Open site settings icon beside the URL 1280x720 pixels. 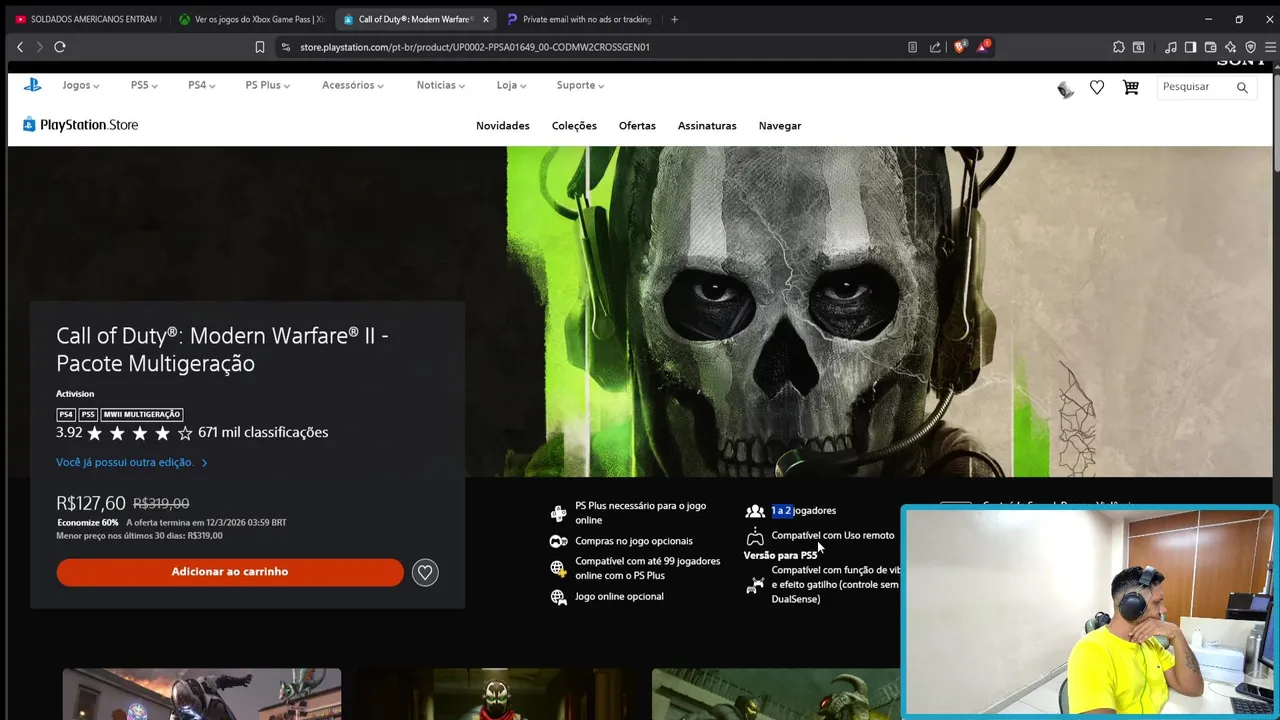click(x=286, y=47)
